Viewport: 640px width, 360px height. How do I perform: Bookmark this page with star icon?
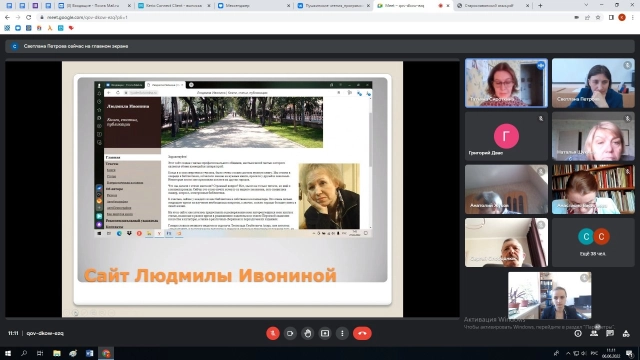[598, 18]
